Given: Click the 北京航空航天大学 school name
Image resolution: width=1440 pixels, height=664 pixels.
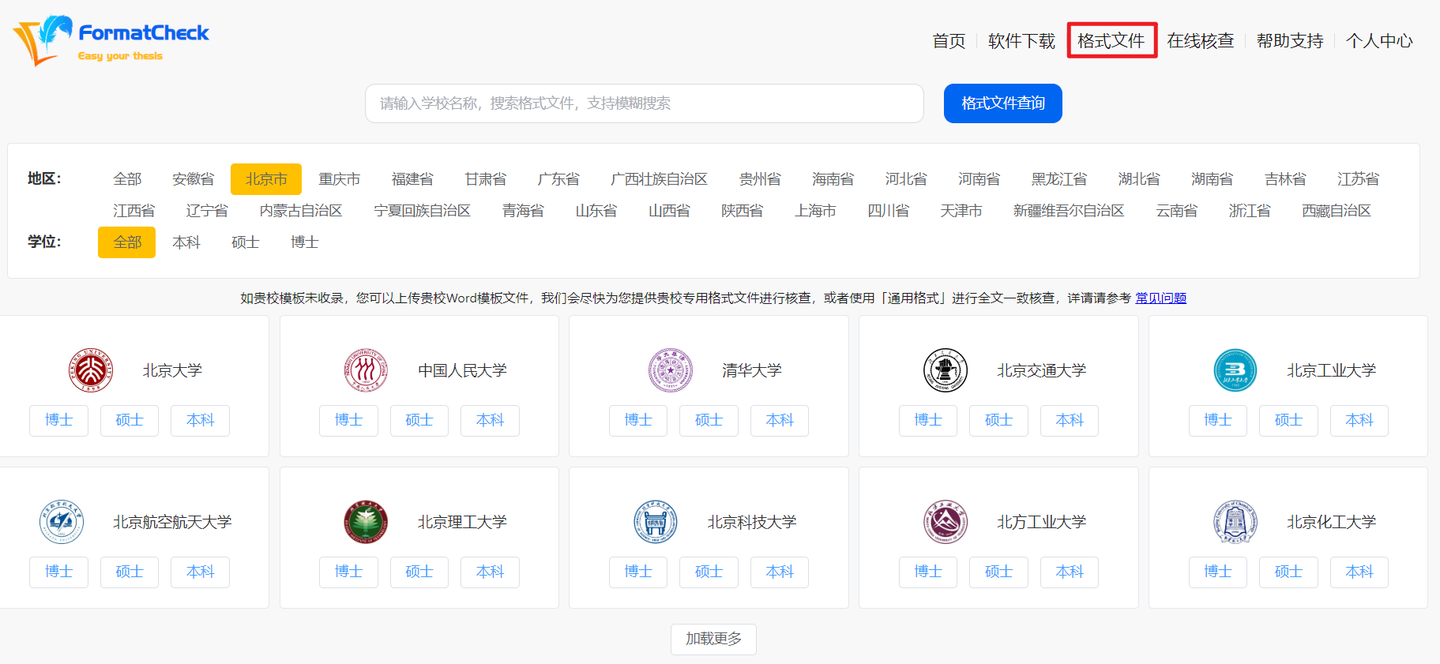Looking at the screenshot, I should (x=172, y=522).
